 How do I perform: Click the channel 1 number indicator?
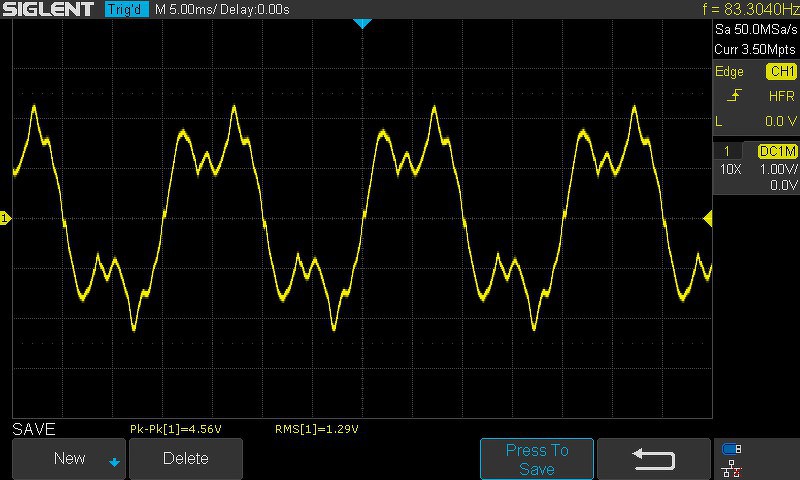click(x=727, y=151)
